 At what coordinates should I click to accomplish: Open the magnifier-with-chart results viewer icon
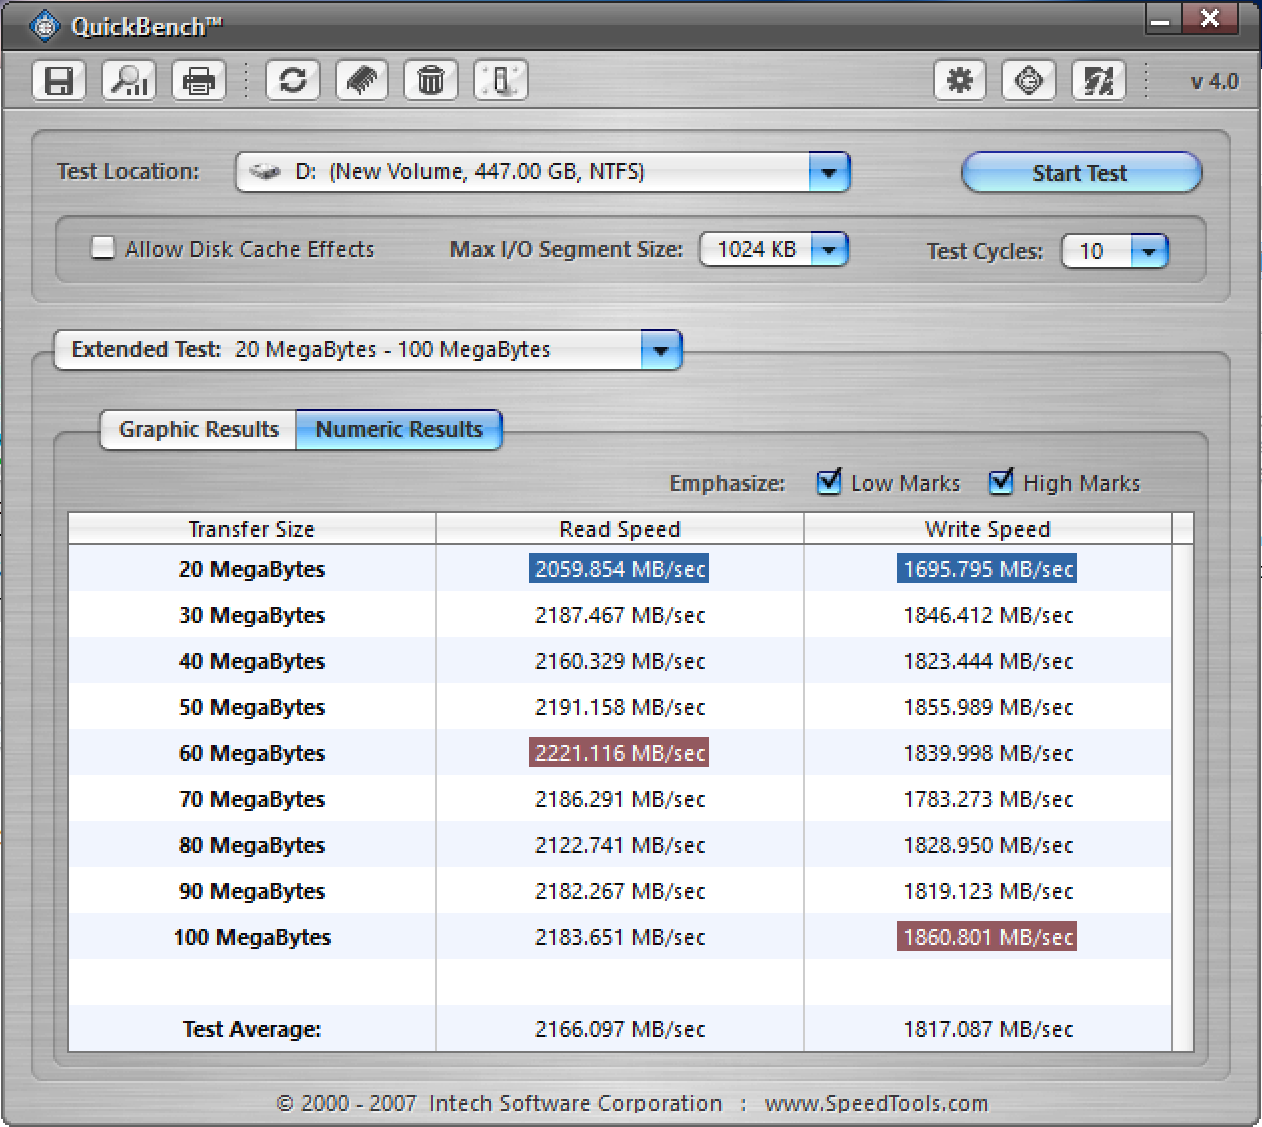click(x=129, y=81)
